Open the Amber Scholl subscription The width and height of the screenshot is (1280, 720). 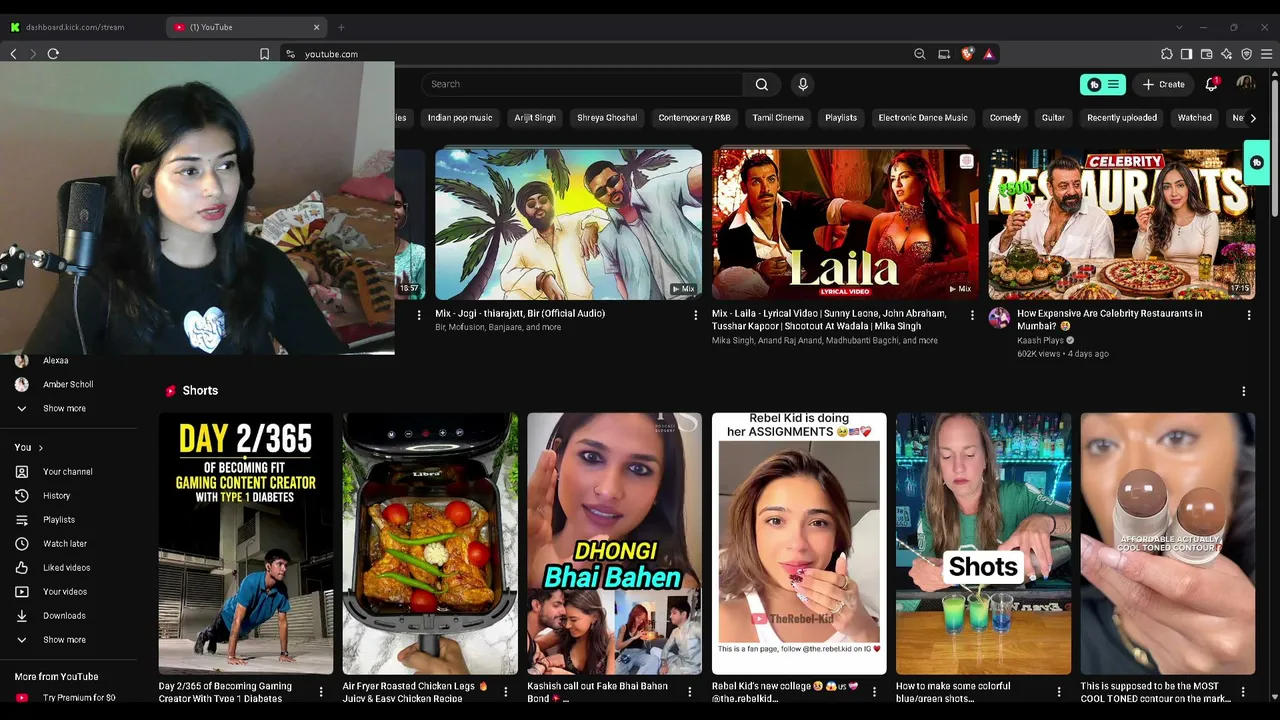(x=68, y=385)
